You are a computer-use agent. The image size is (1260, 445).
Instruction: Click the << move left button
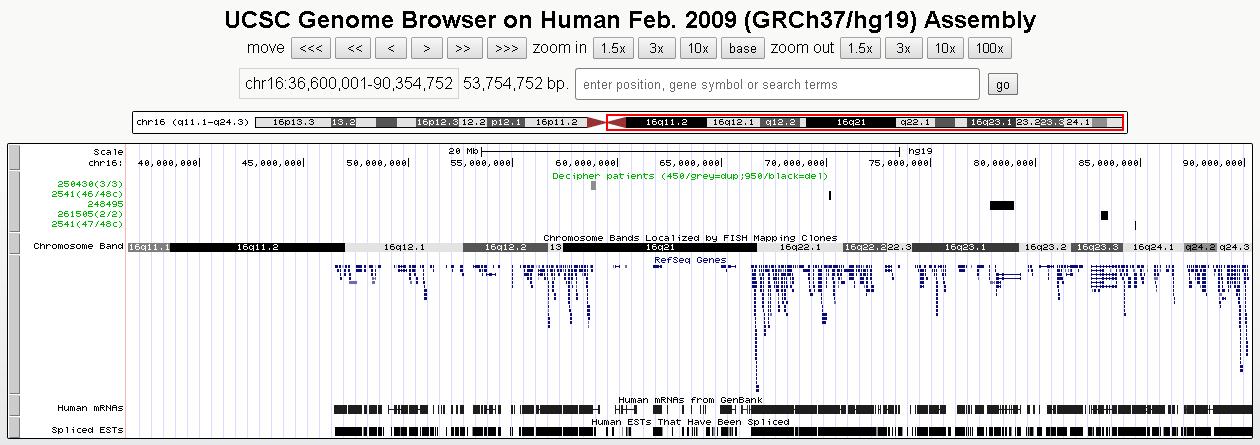354,48
